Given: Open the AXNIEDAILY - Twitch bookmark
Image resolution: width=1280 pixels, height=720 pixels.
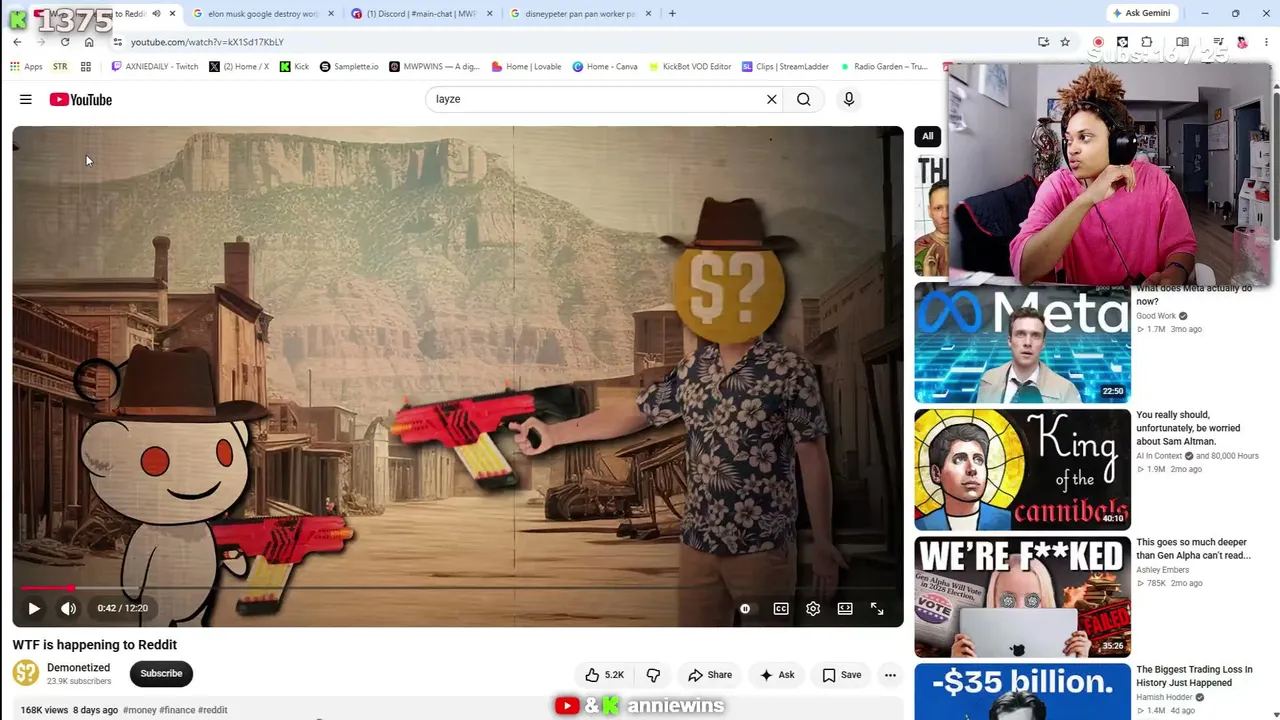Looking at the screenshot, I should 155,67.
